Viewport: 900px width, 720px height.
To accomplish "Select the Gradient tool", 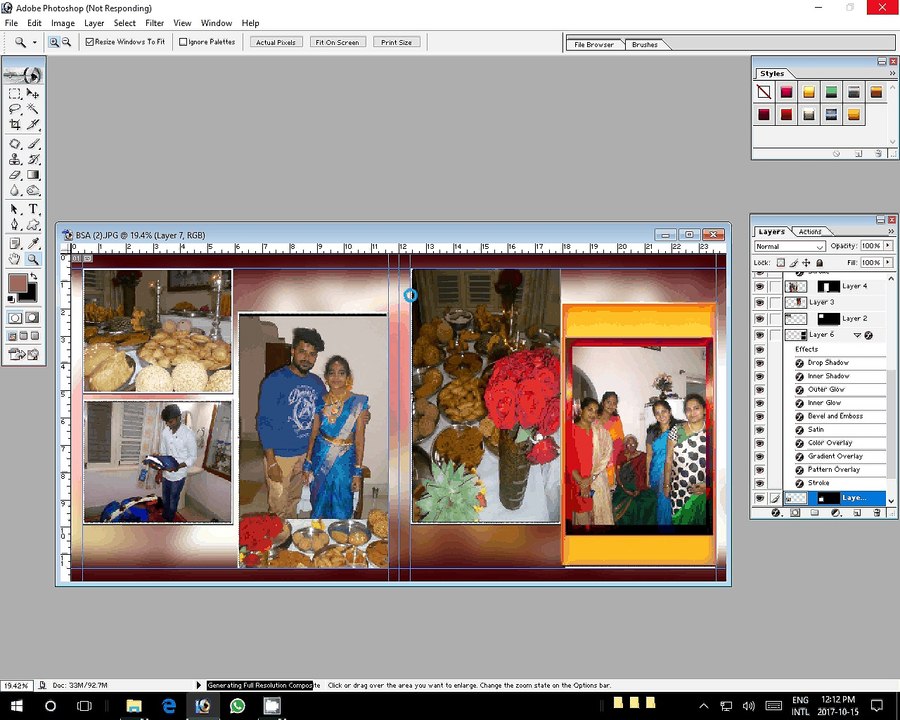I will pos(33,175).
